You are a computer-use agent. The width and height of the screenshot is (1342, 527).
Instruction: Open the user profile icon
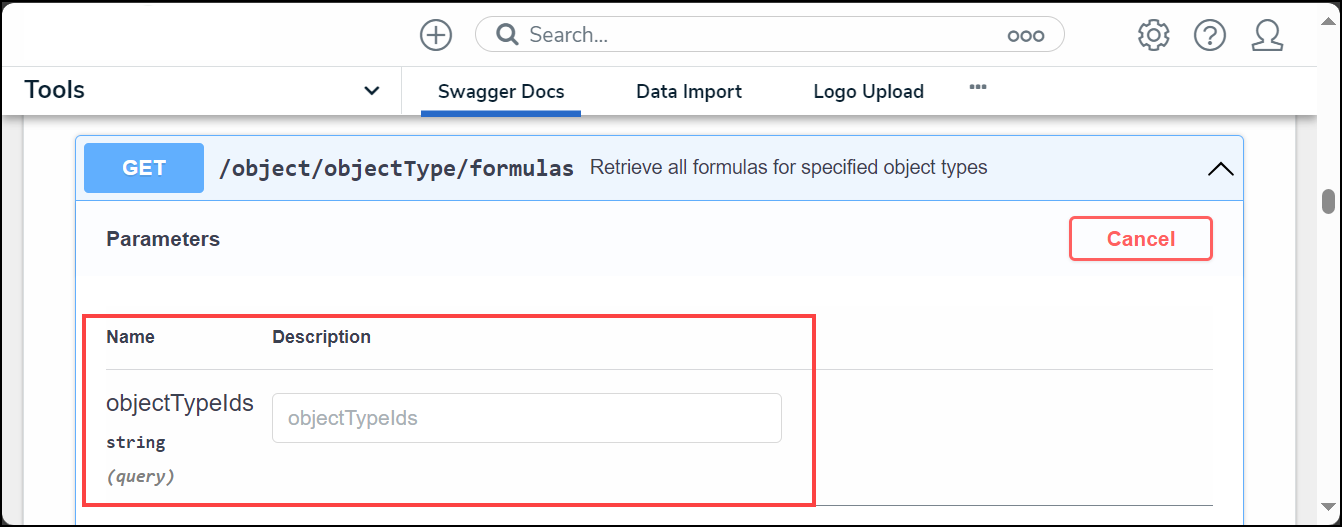[1267, 35]
